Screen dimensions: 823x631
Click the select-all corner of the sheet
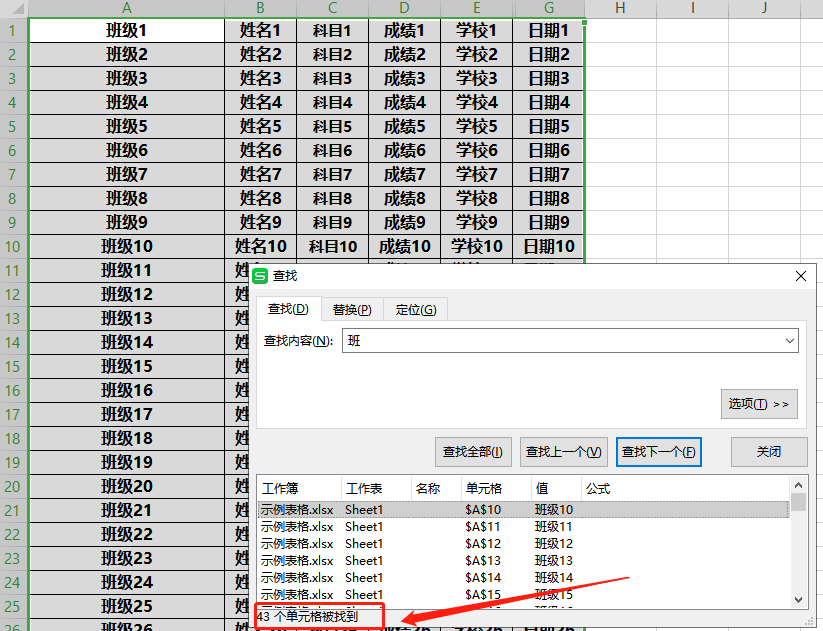[x=13, y=8]
